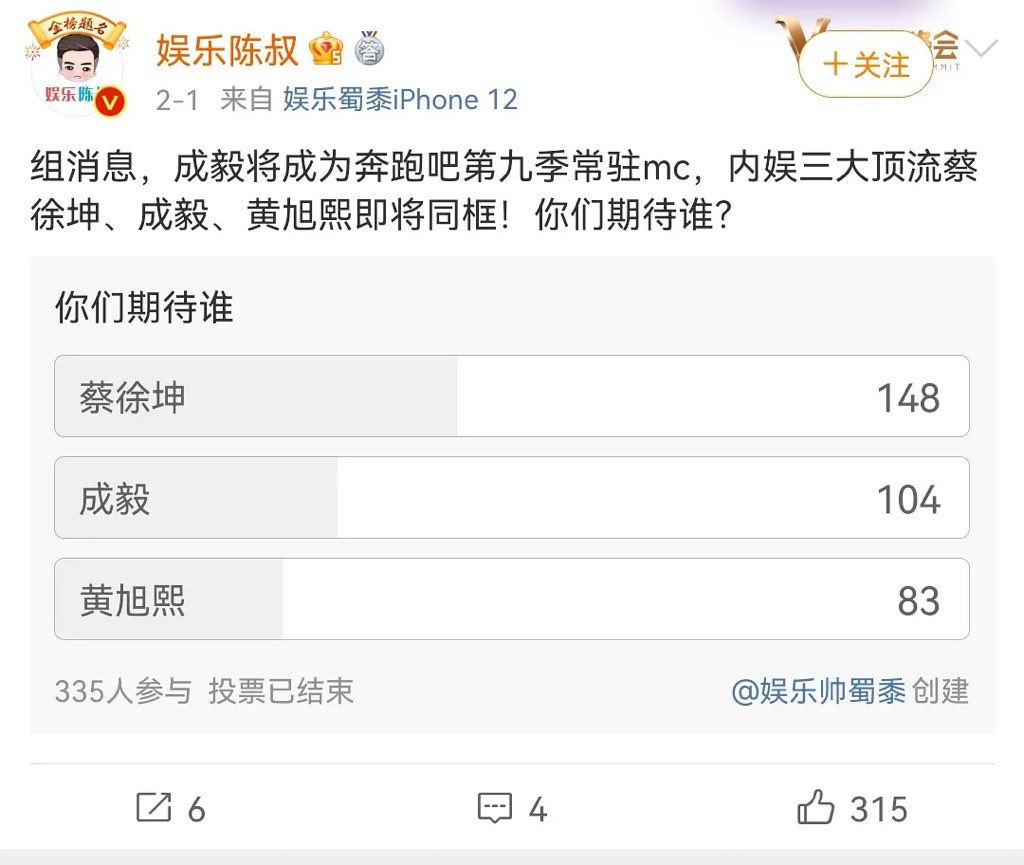Click the silver 答 medal badge
The width and height of the screenshot is (1024, 865).
(x=368, y=50)
